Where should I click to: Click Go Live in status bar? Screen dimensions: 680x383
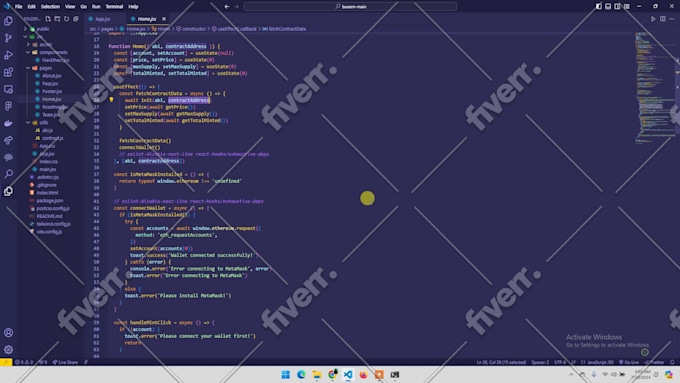629,362
